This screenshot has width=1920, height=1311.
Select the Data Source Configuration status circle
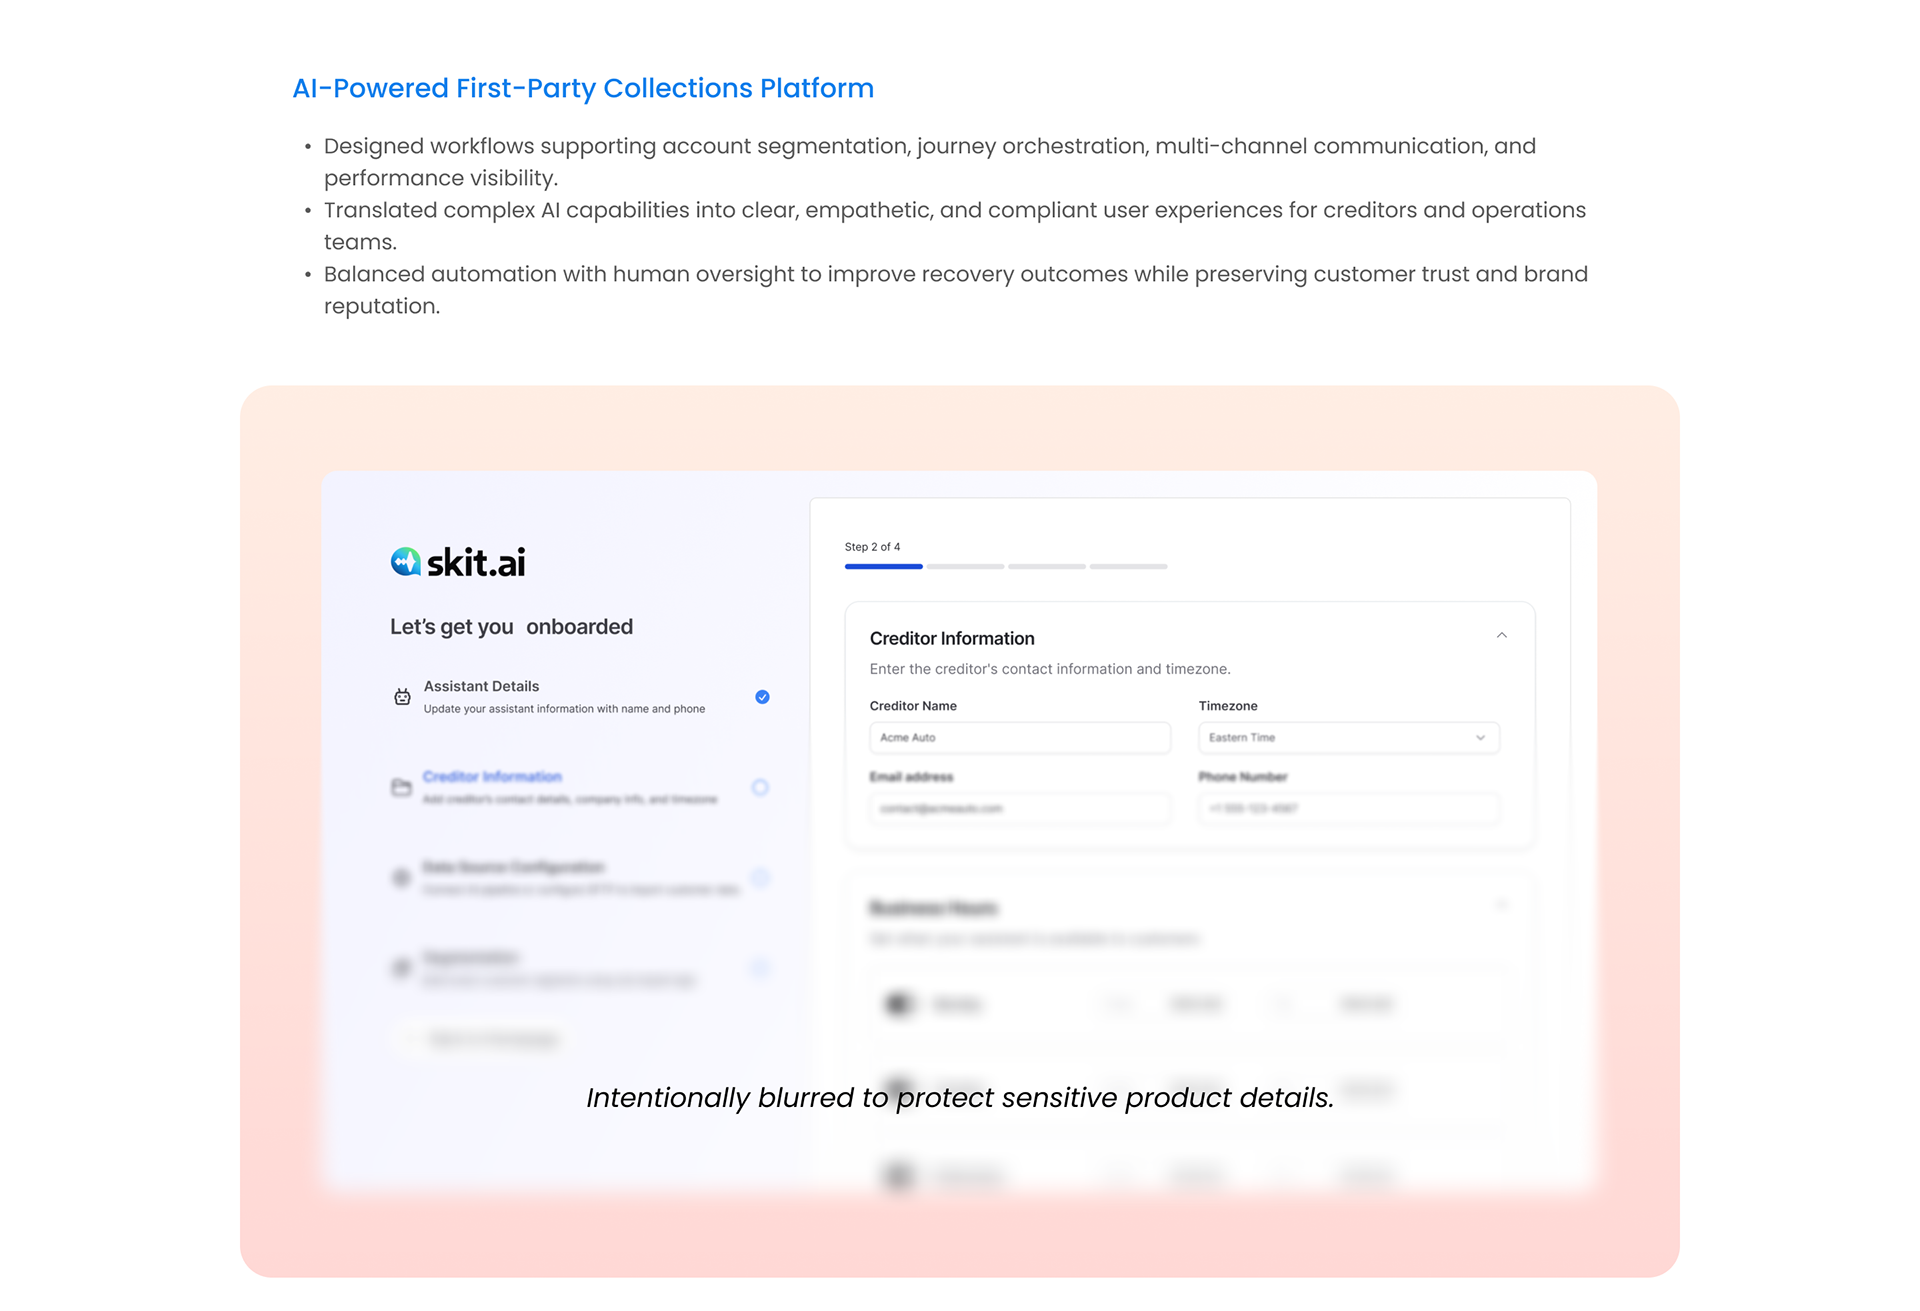tap(760, 878)
